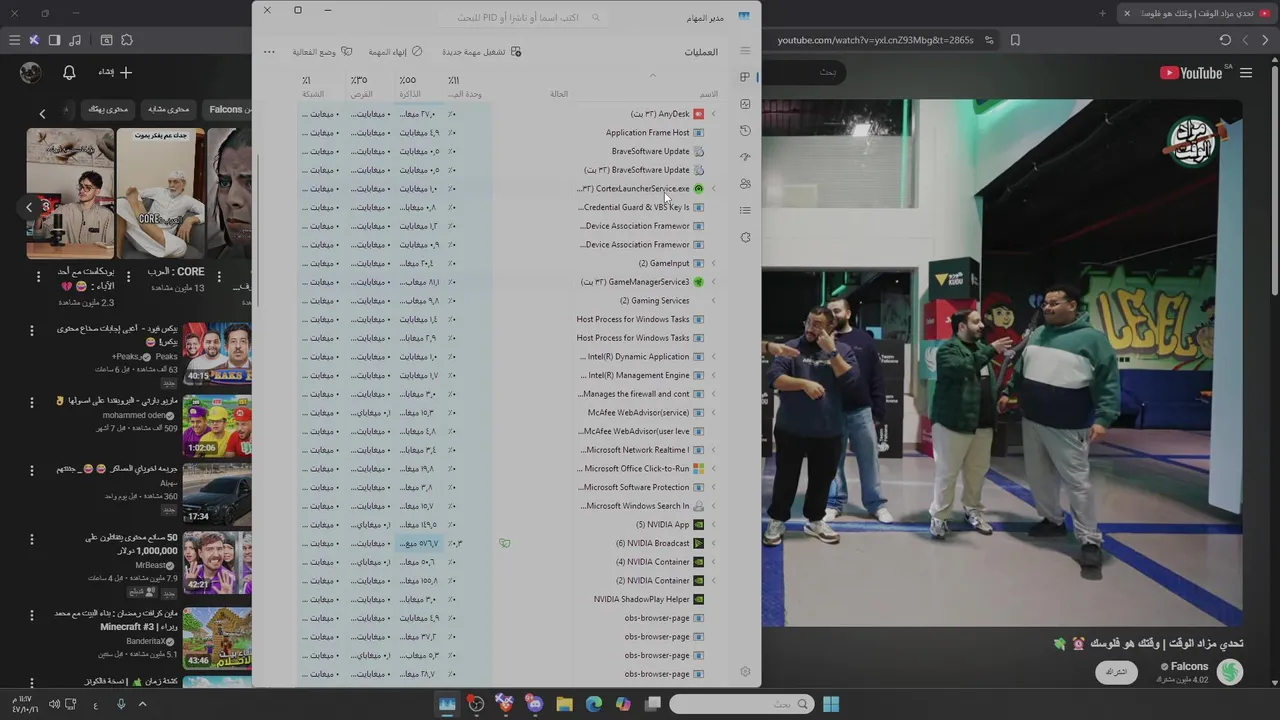Click the subscribe button under the video
Image resolution: width=1280 pixels, height=720 pixels.
tap(1116, 672)
